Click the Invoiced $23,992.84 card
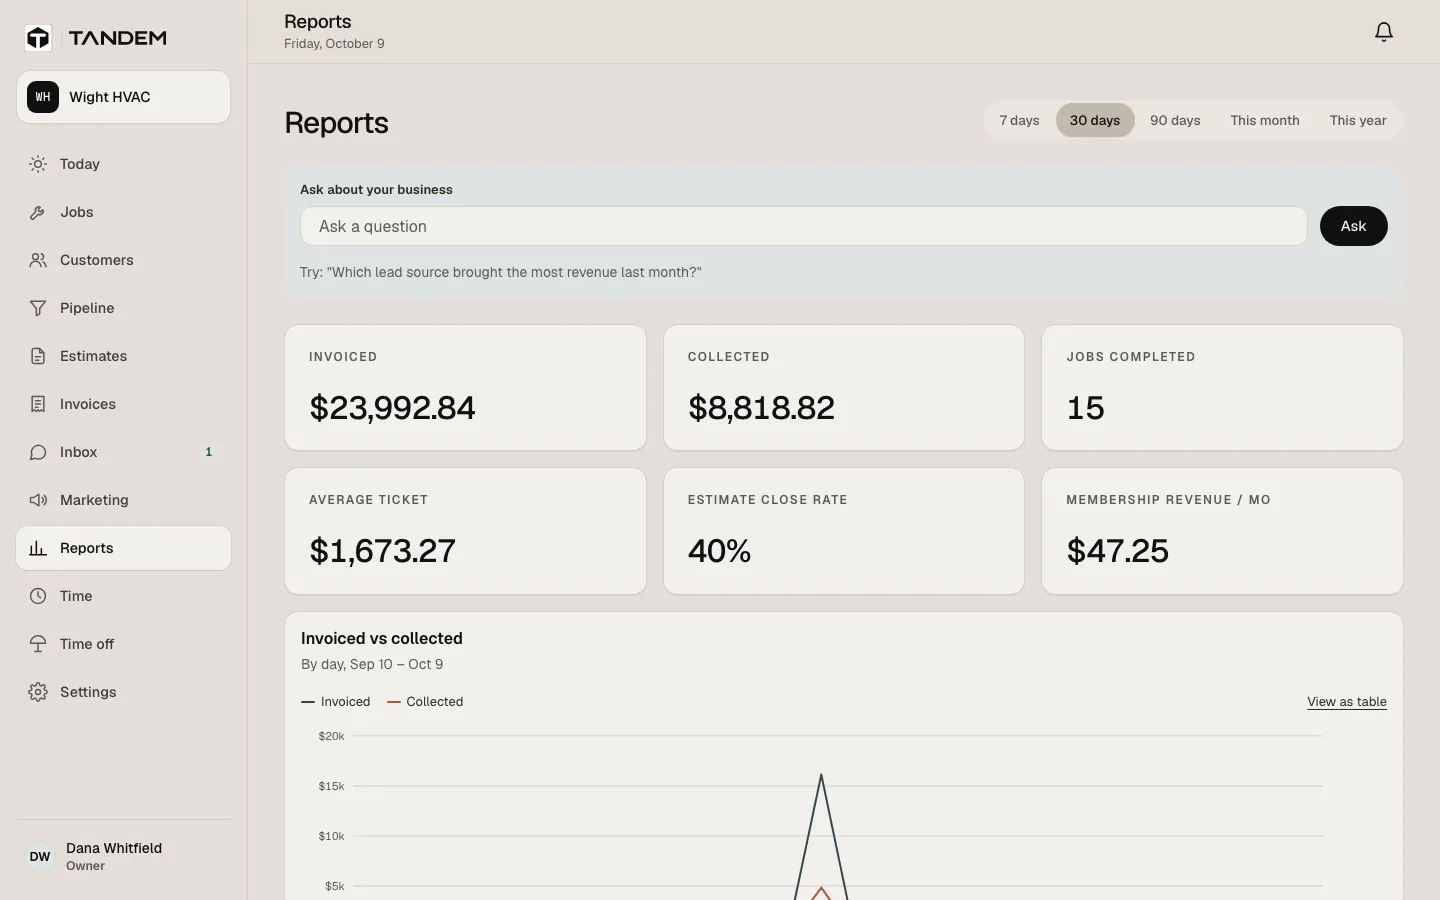This screenshot has height=900, width=1440. (x=465, y=387)
